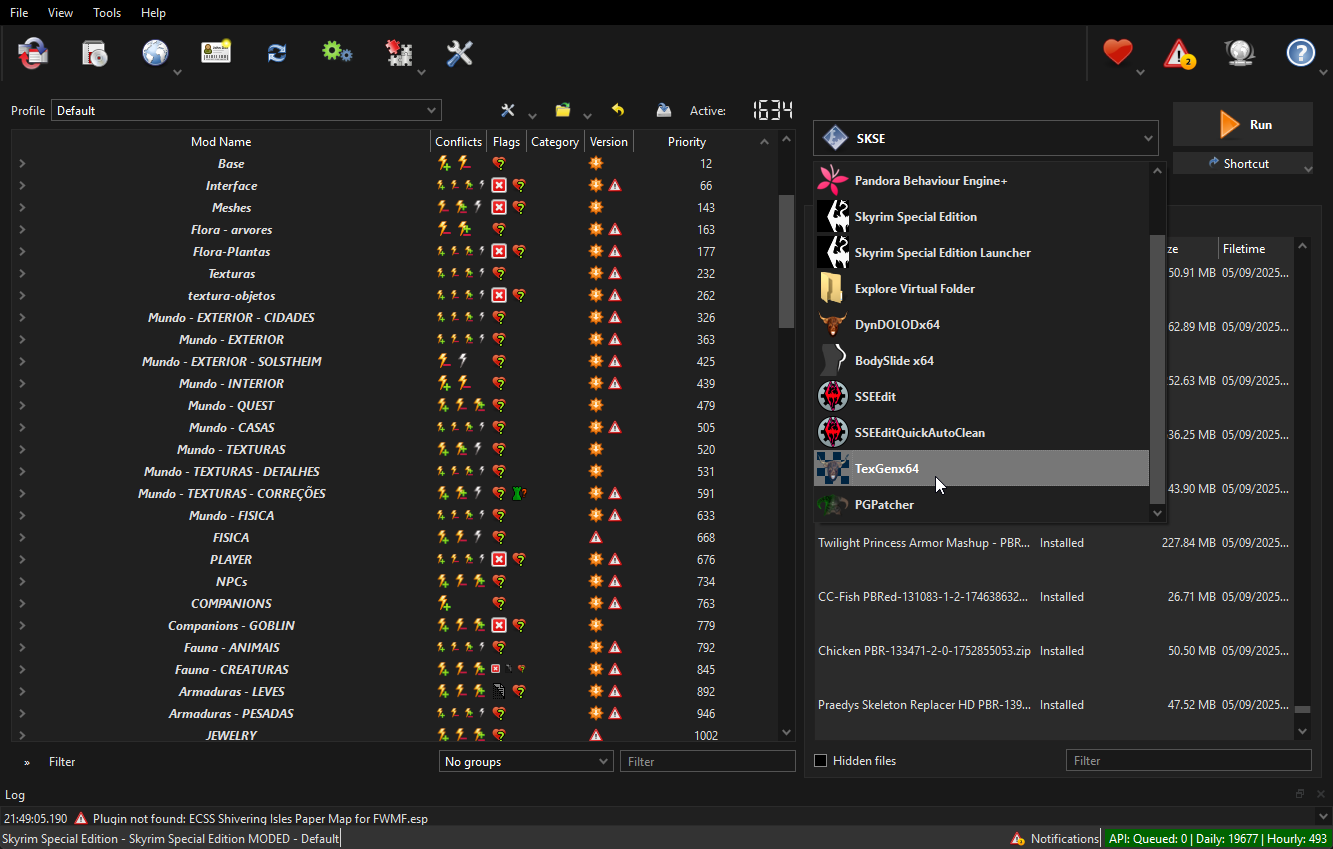
Task: Expand the Mundo - QUEST separator
Action: [22, 406]
